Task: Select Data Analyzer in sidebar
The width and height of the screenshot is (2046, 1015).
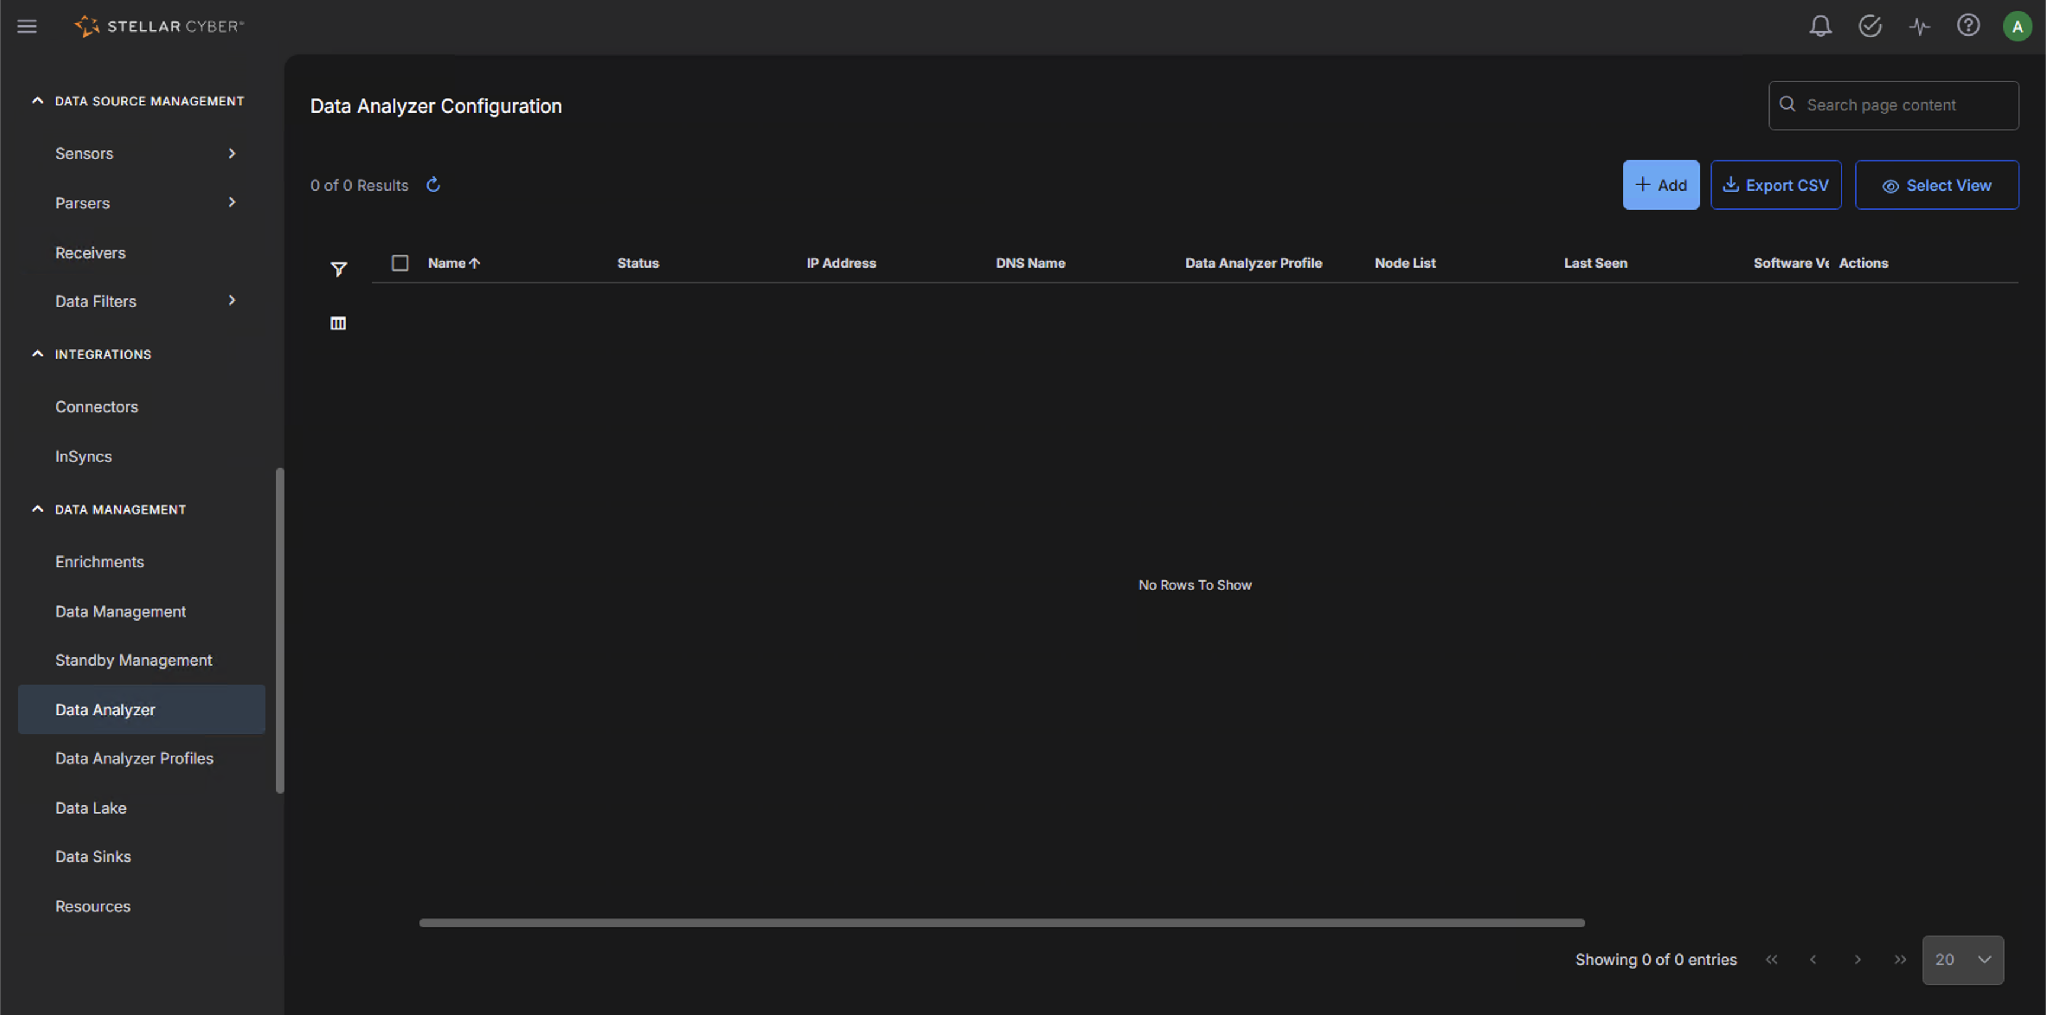Action: 141,709
